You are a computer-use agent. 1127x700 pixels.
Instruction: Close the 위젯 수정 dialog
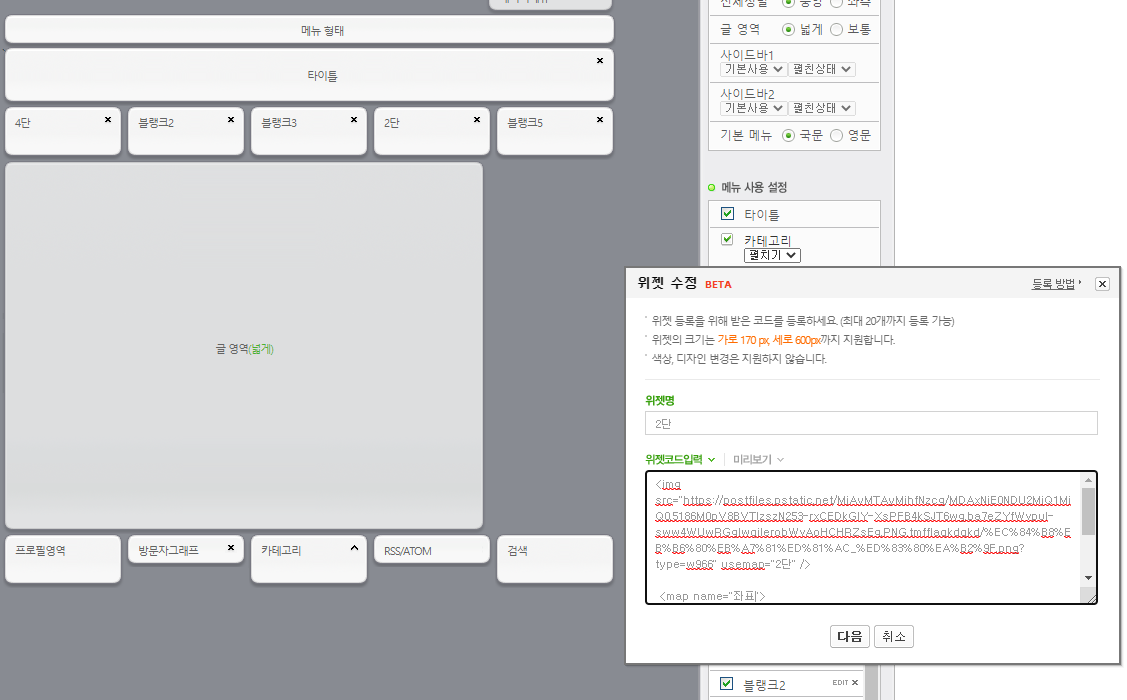tap(1102, 284)
